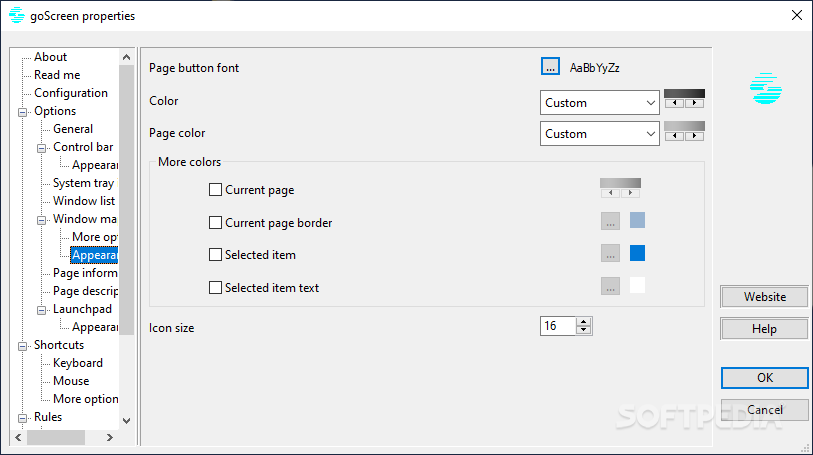
Task: Click the tree scroll right arrow
Action: (109, 437)
